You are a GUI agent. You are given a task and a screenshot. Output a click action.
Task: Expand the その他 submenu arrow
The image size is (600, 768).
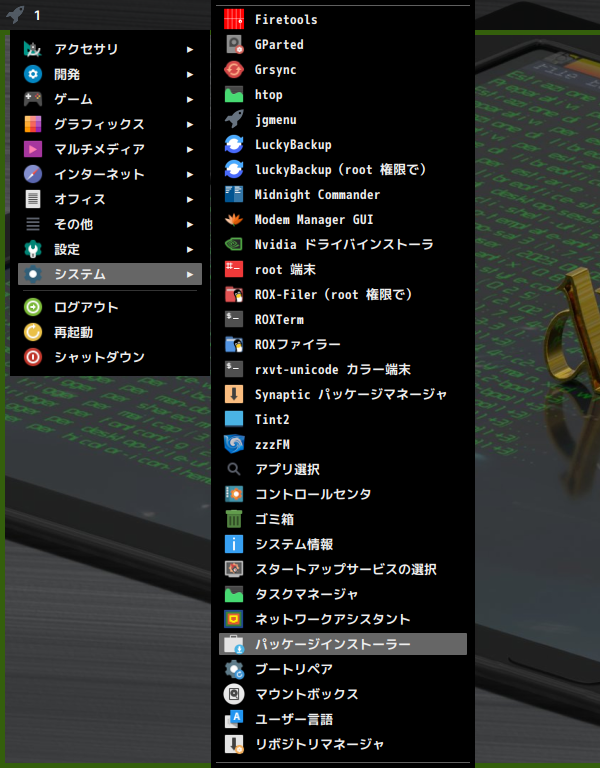190,224
